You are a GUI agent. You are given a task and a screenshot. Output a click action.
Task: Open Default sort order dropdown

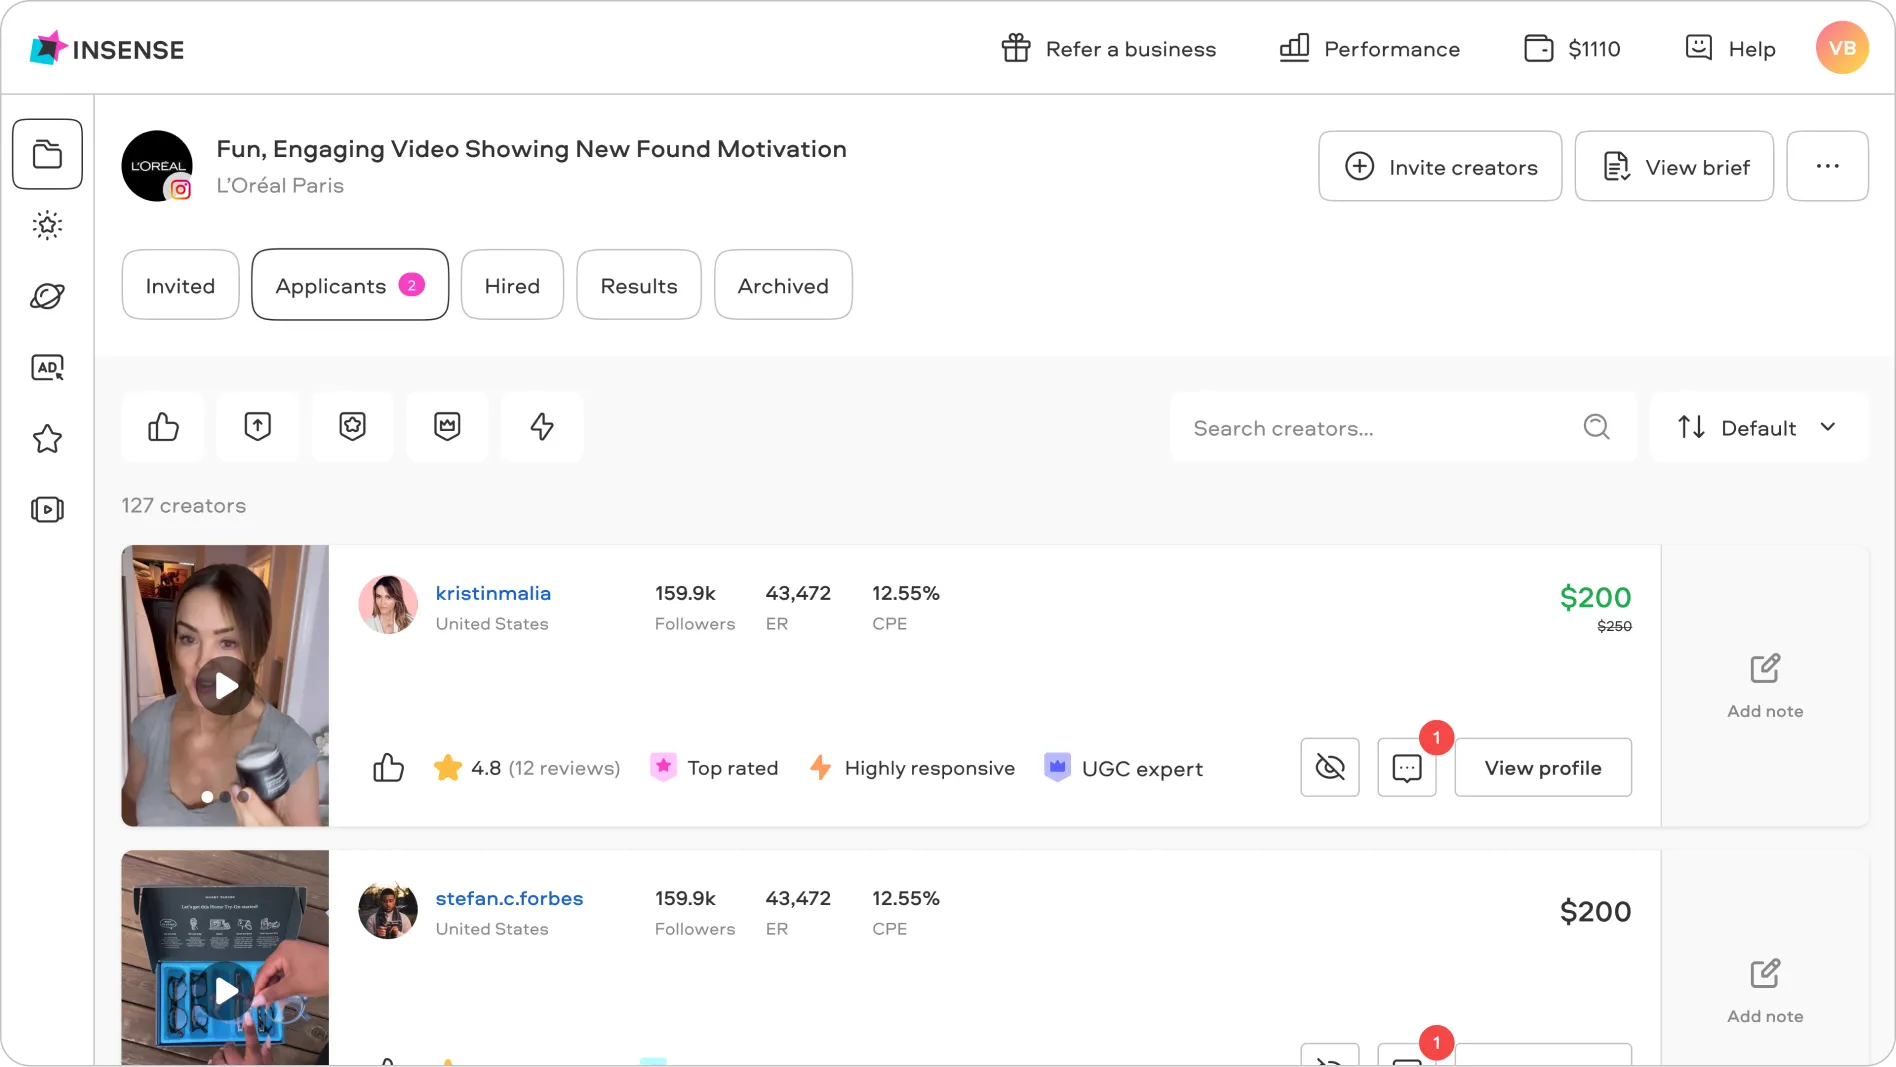coord(1760,427)
